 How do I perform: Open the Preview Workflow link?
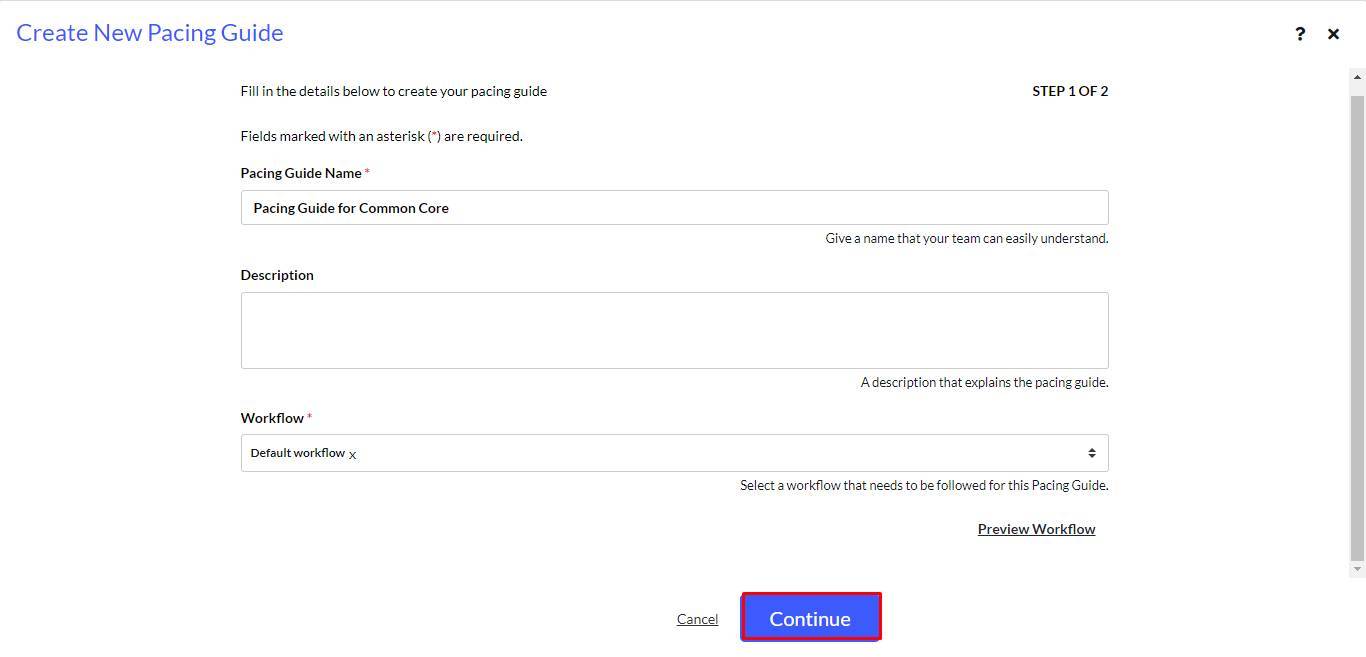click(1036, 529)
